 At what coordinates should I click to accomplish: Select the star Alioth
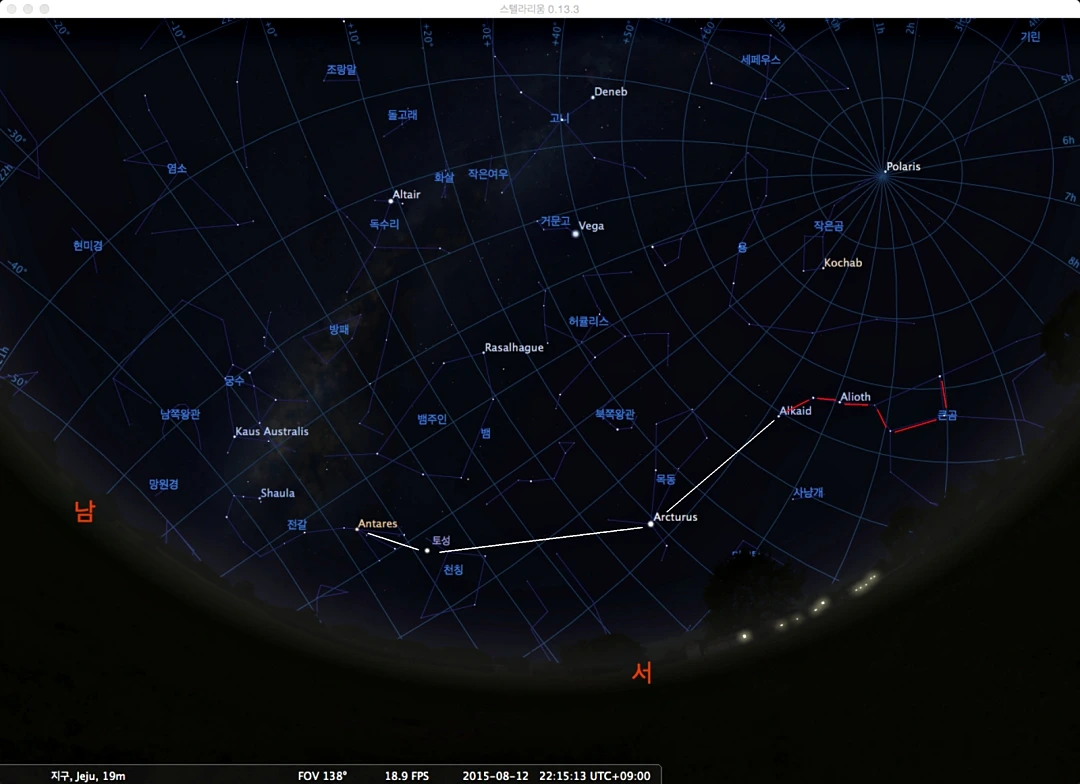(839, 402)
